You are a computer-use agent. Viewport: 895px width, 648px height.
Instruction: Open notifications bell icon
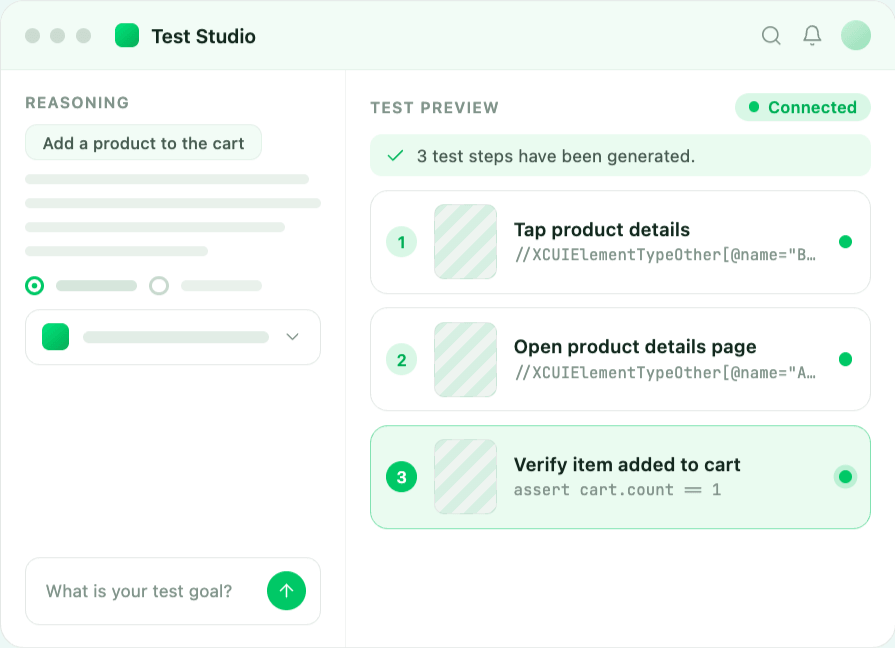pos(812,35)
